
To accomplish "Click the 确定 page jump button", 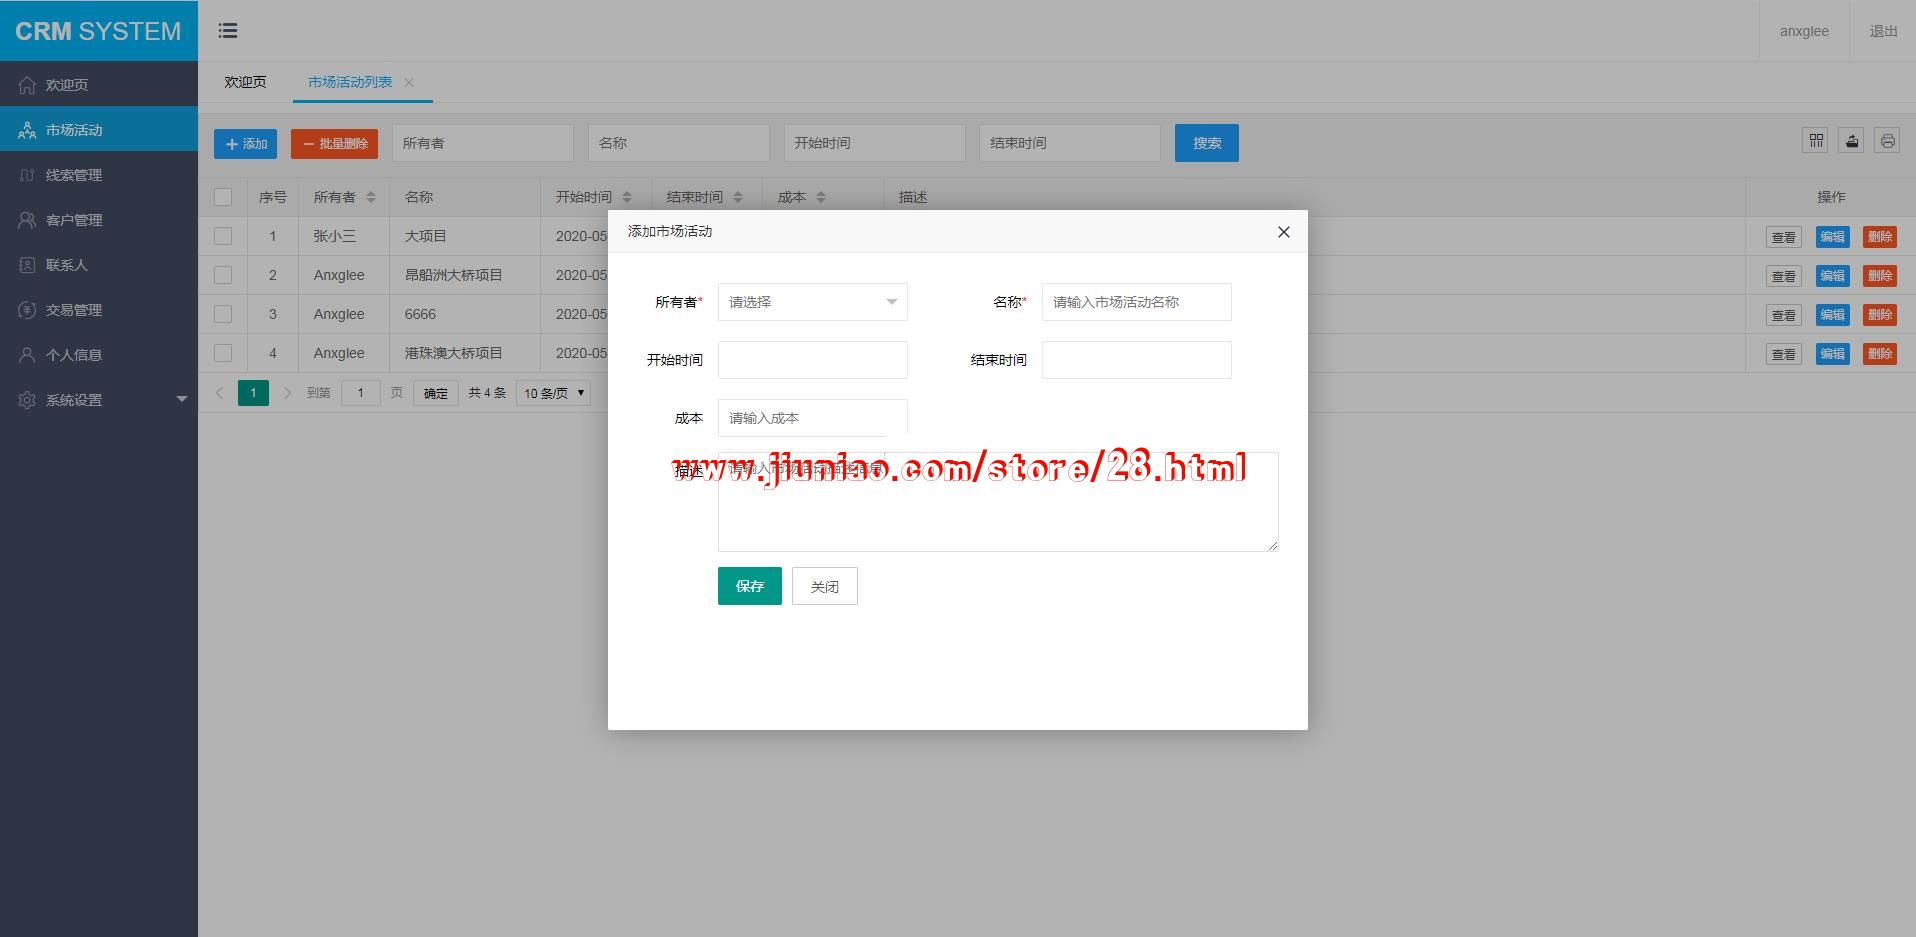I will click(436, 393).
